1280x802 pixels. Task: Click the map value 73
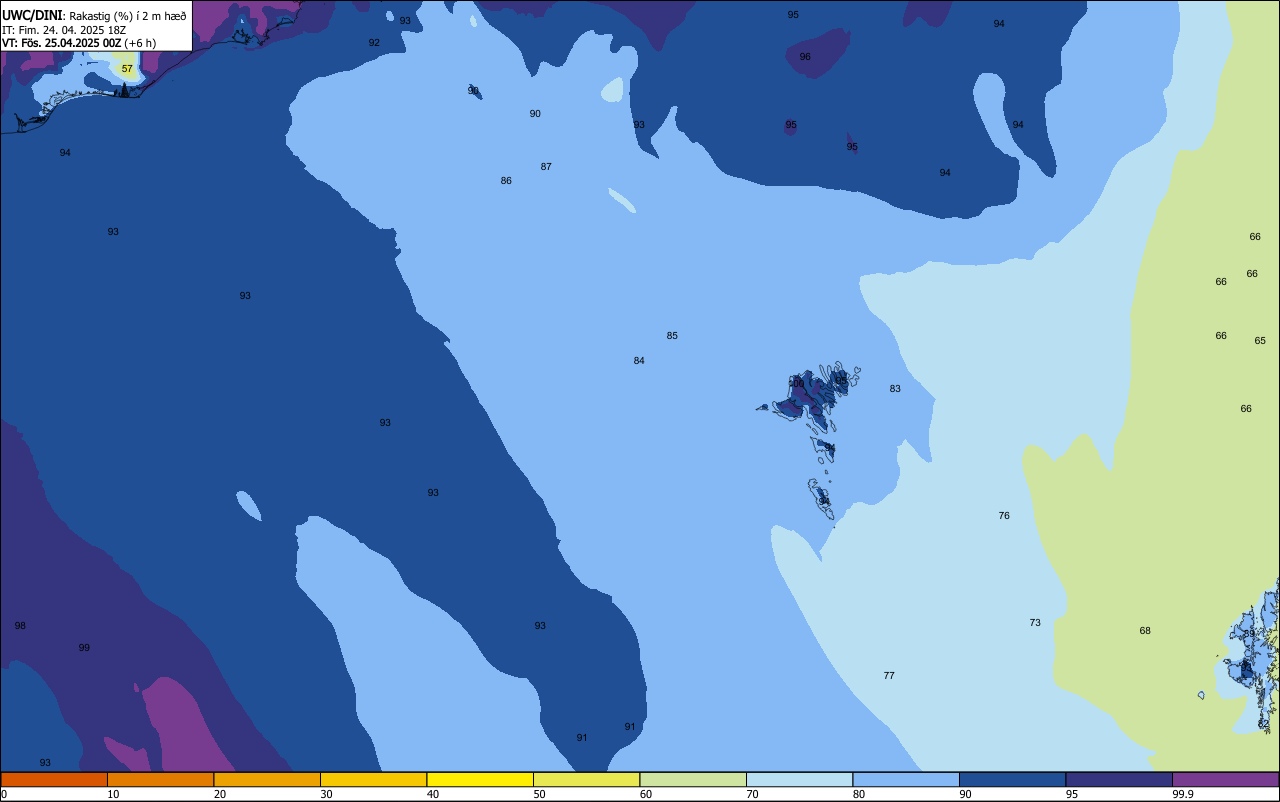1035,623
